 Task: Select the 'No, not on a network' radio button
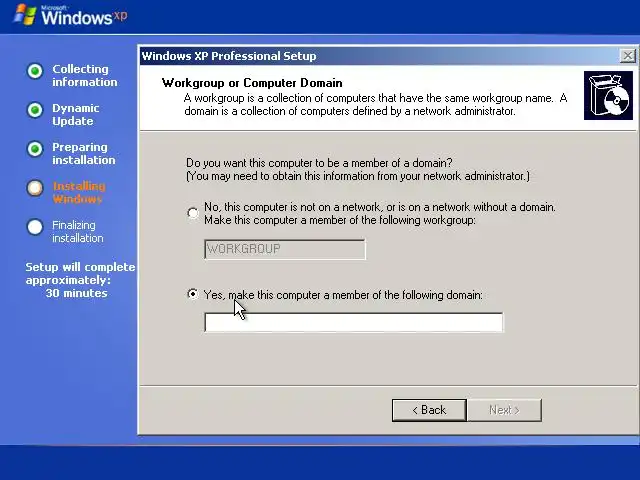[193, 213]
